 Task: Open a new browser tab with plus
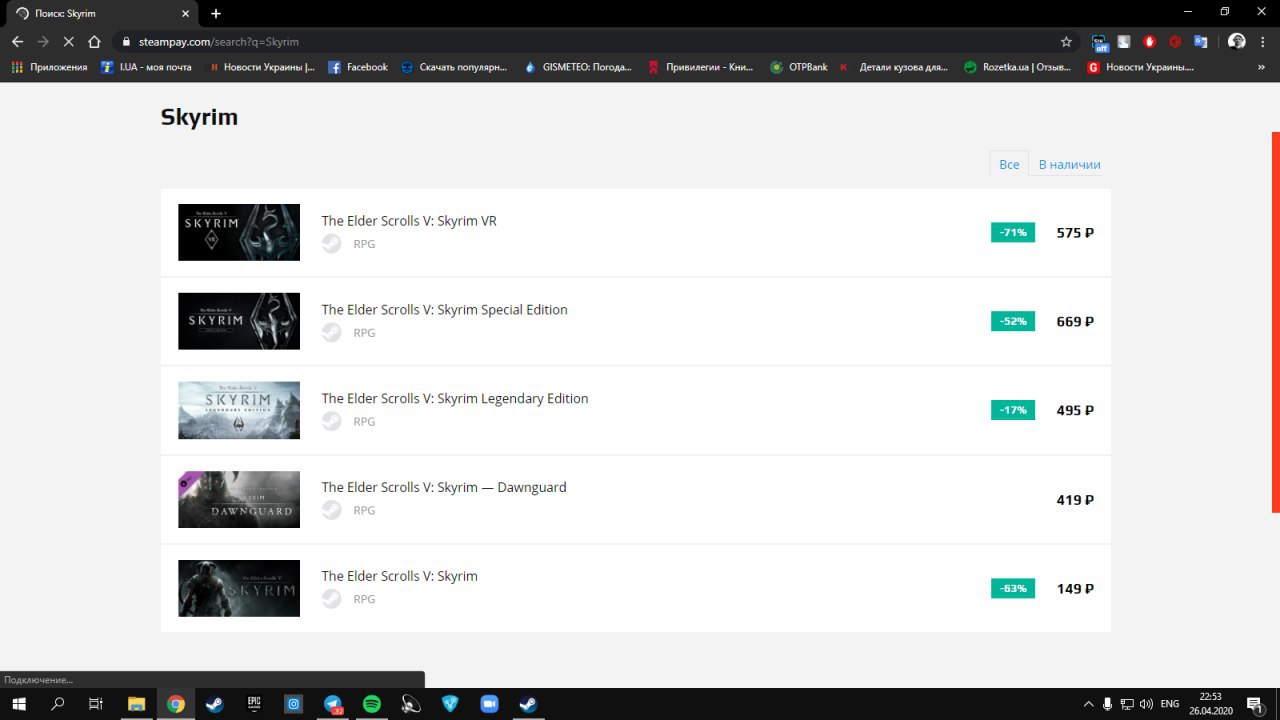pyautogui.click(x=216, y=13)
